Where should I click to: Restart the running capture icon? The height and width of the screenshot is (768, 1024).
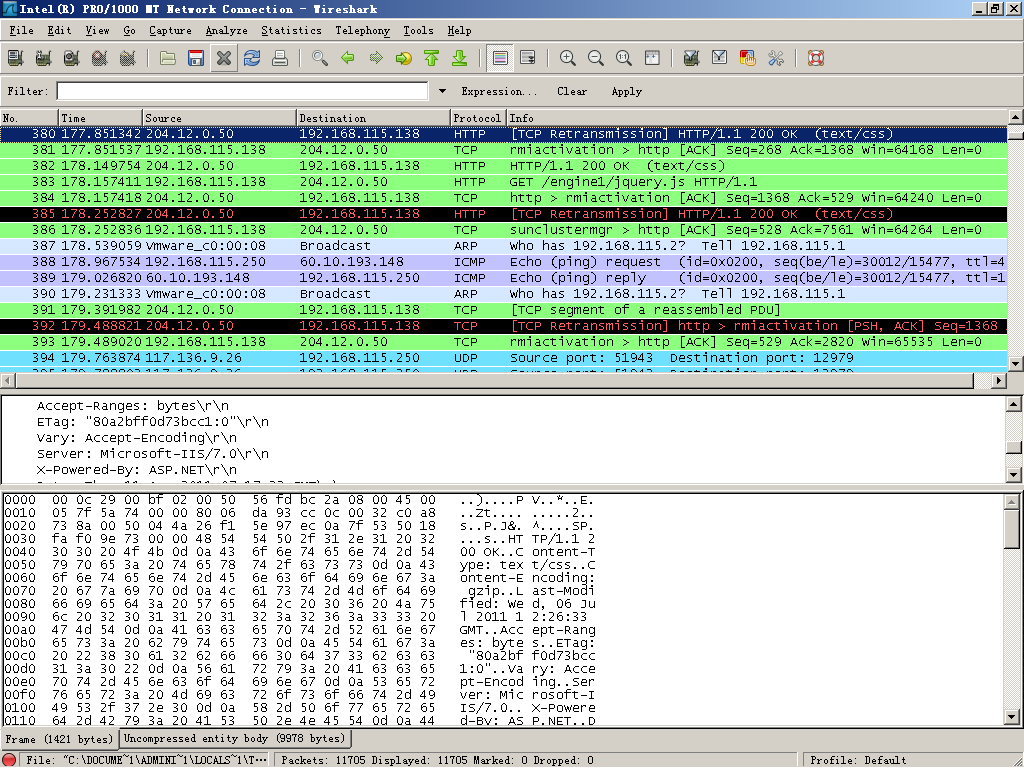click(x=128, y=58)
